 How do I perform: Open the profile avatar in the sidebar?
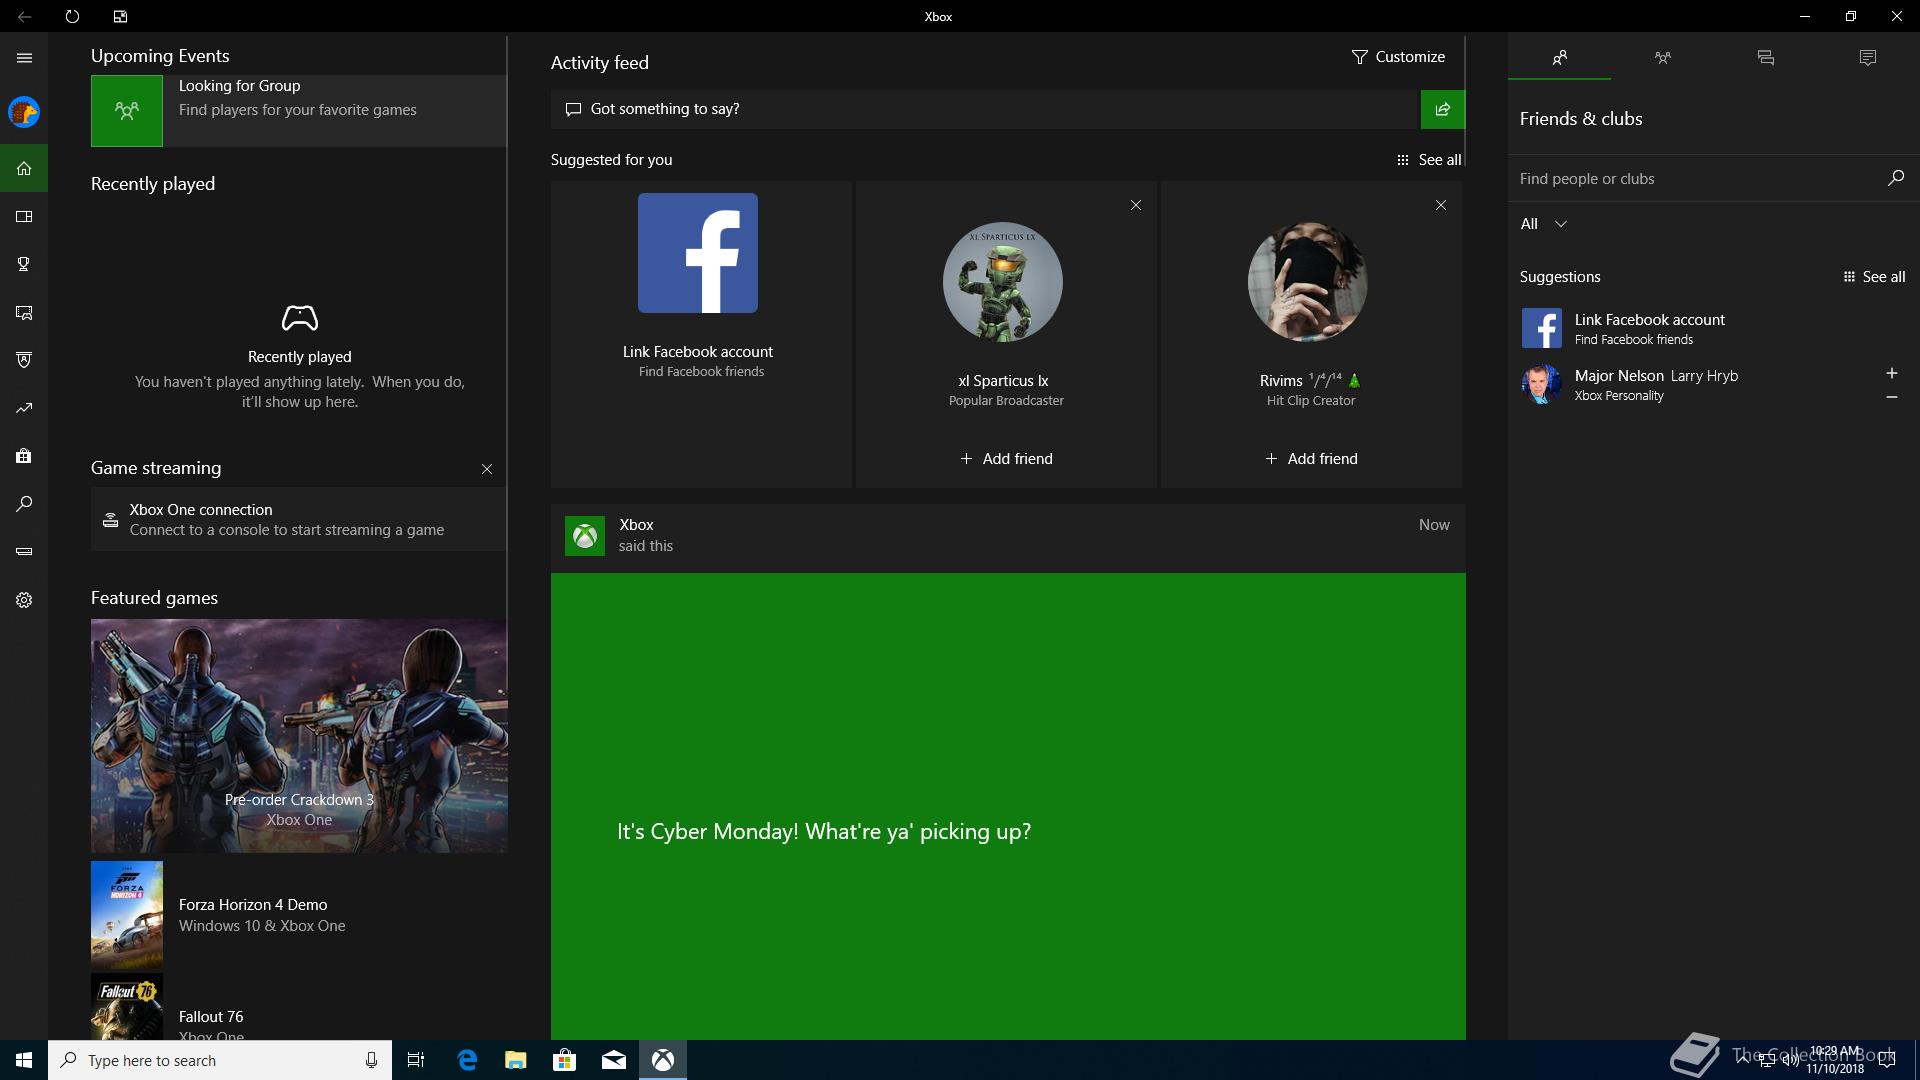24,112
